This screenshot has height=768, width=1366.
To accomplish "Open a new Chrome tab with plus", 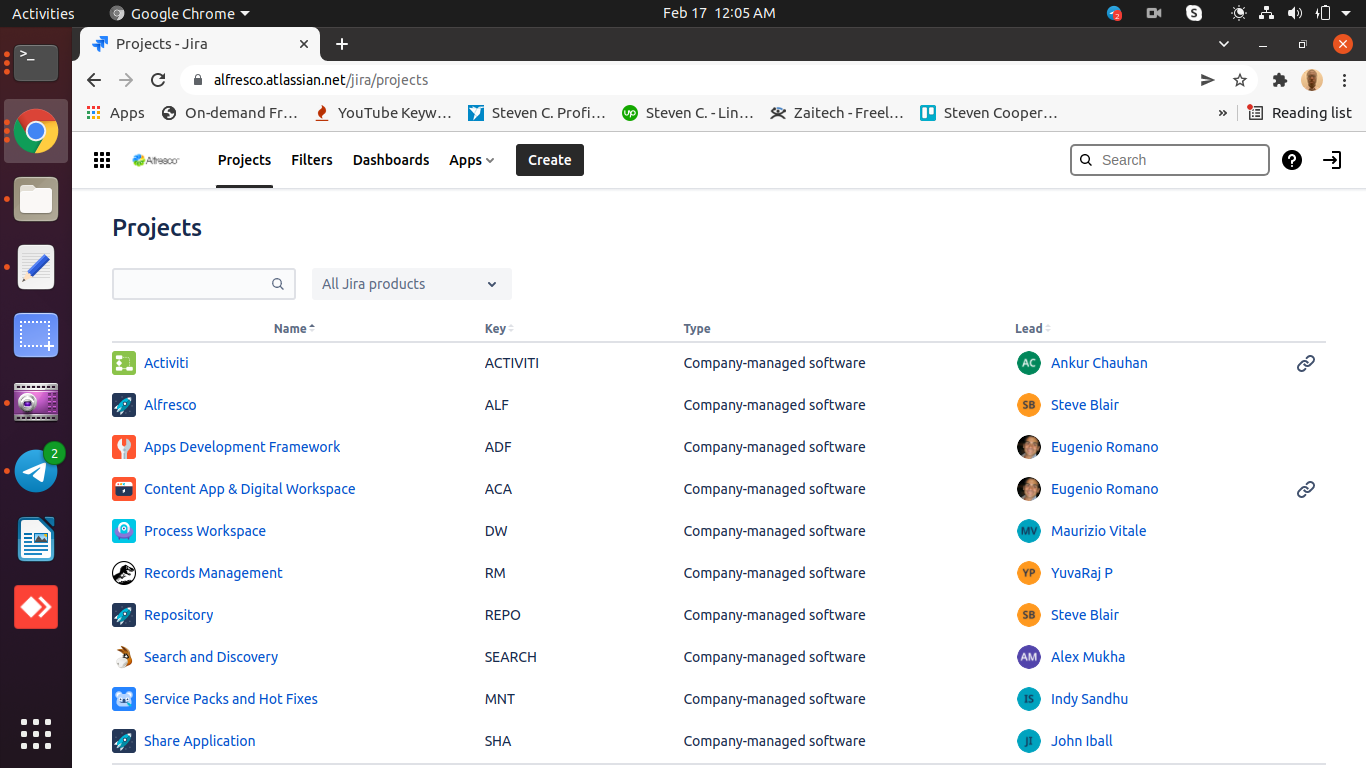I will pos(342,44).
